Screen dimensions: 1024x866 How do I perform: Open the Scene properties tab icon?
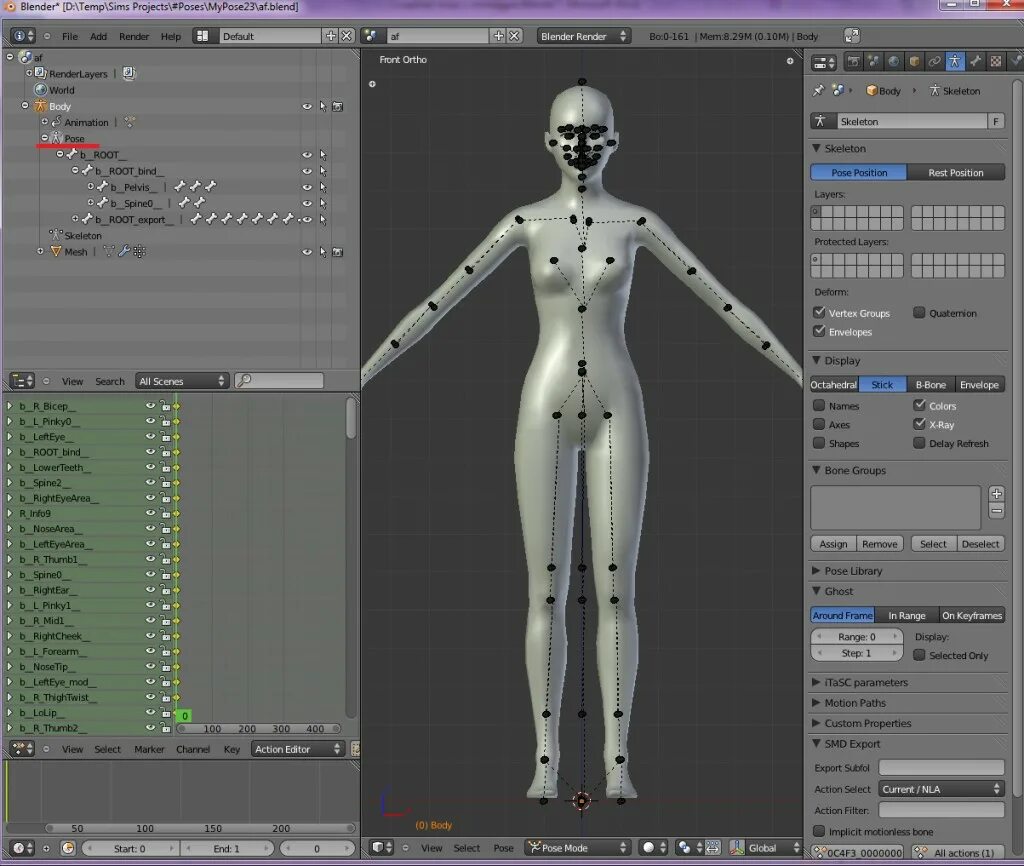click(873, 61)
